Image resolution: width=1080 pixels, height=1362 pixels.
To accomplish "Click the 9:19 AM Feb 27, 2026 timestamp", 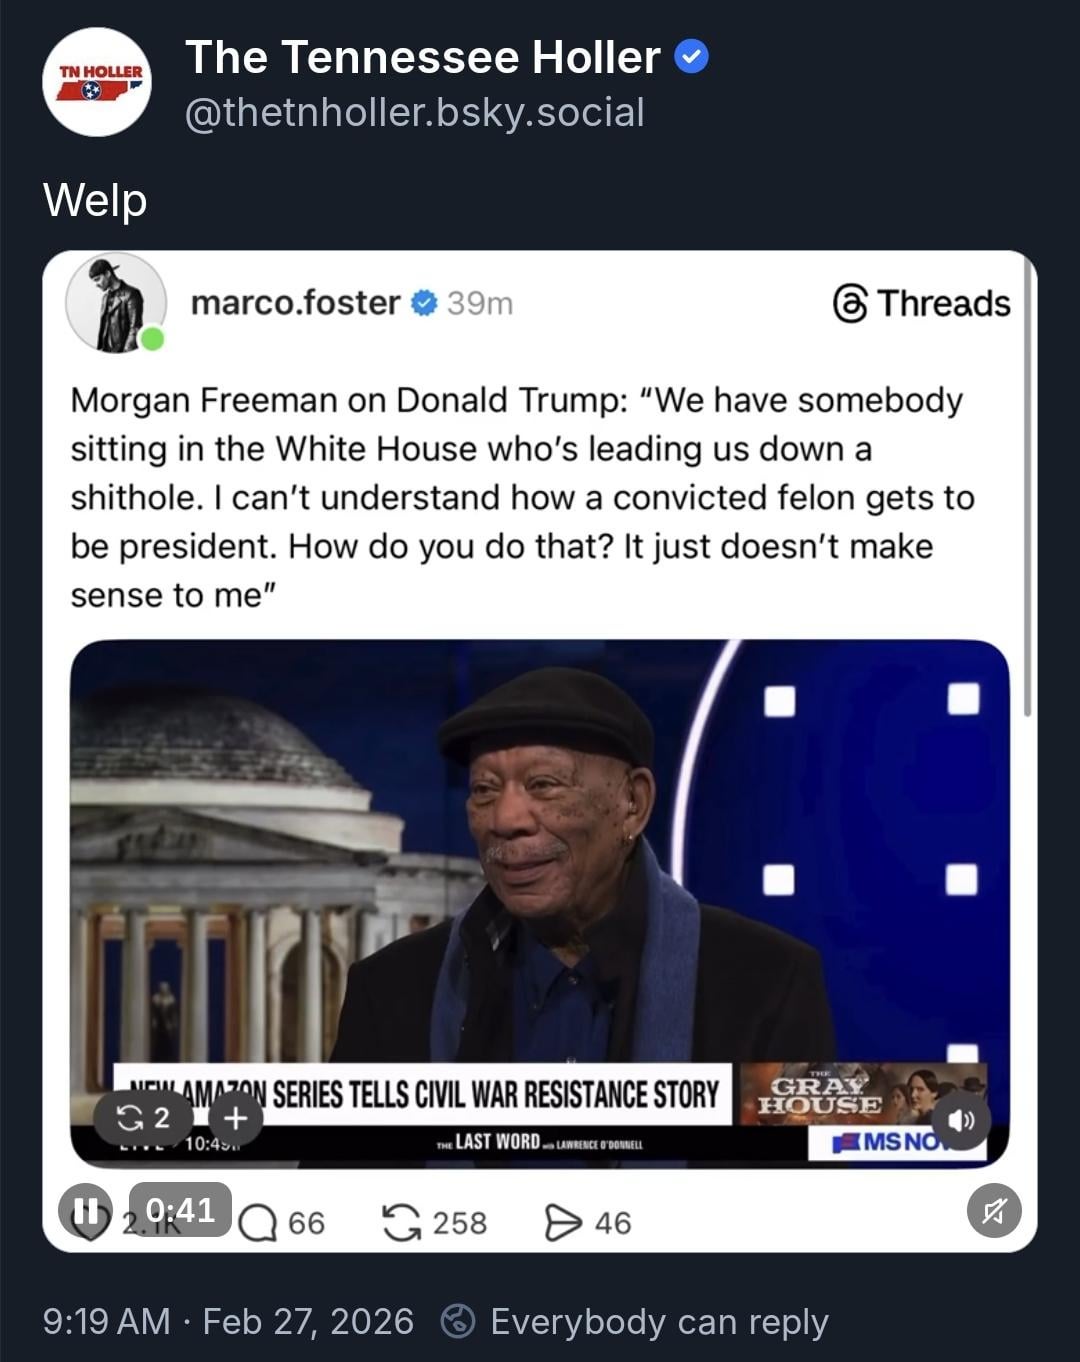I will tap(228, 1321).
